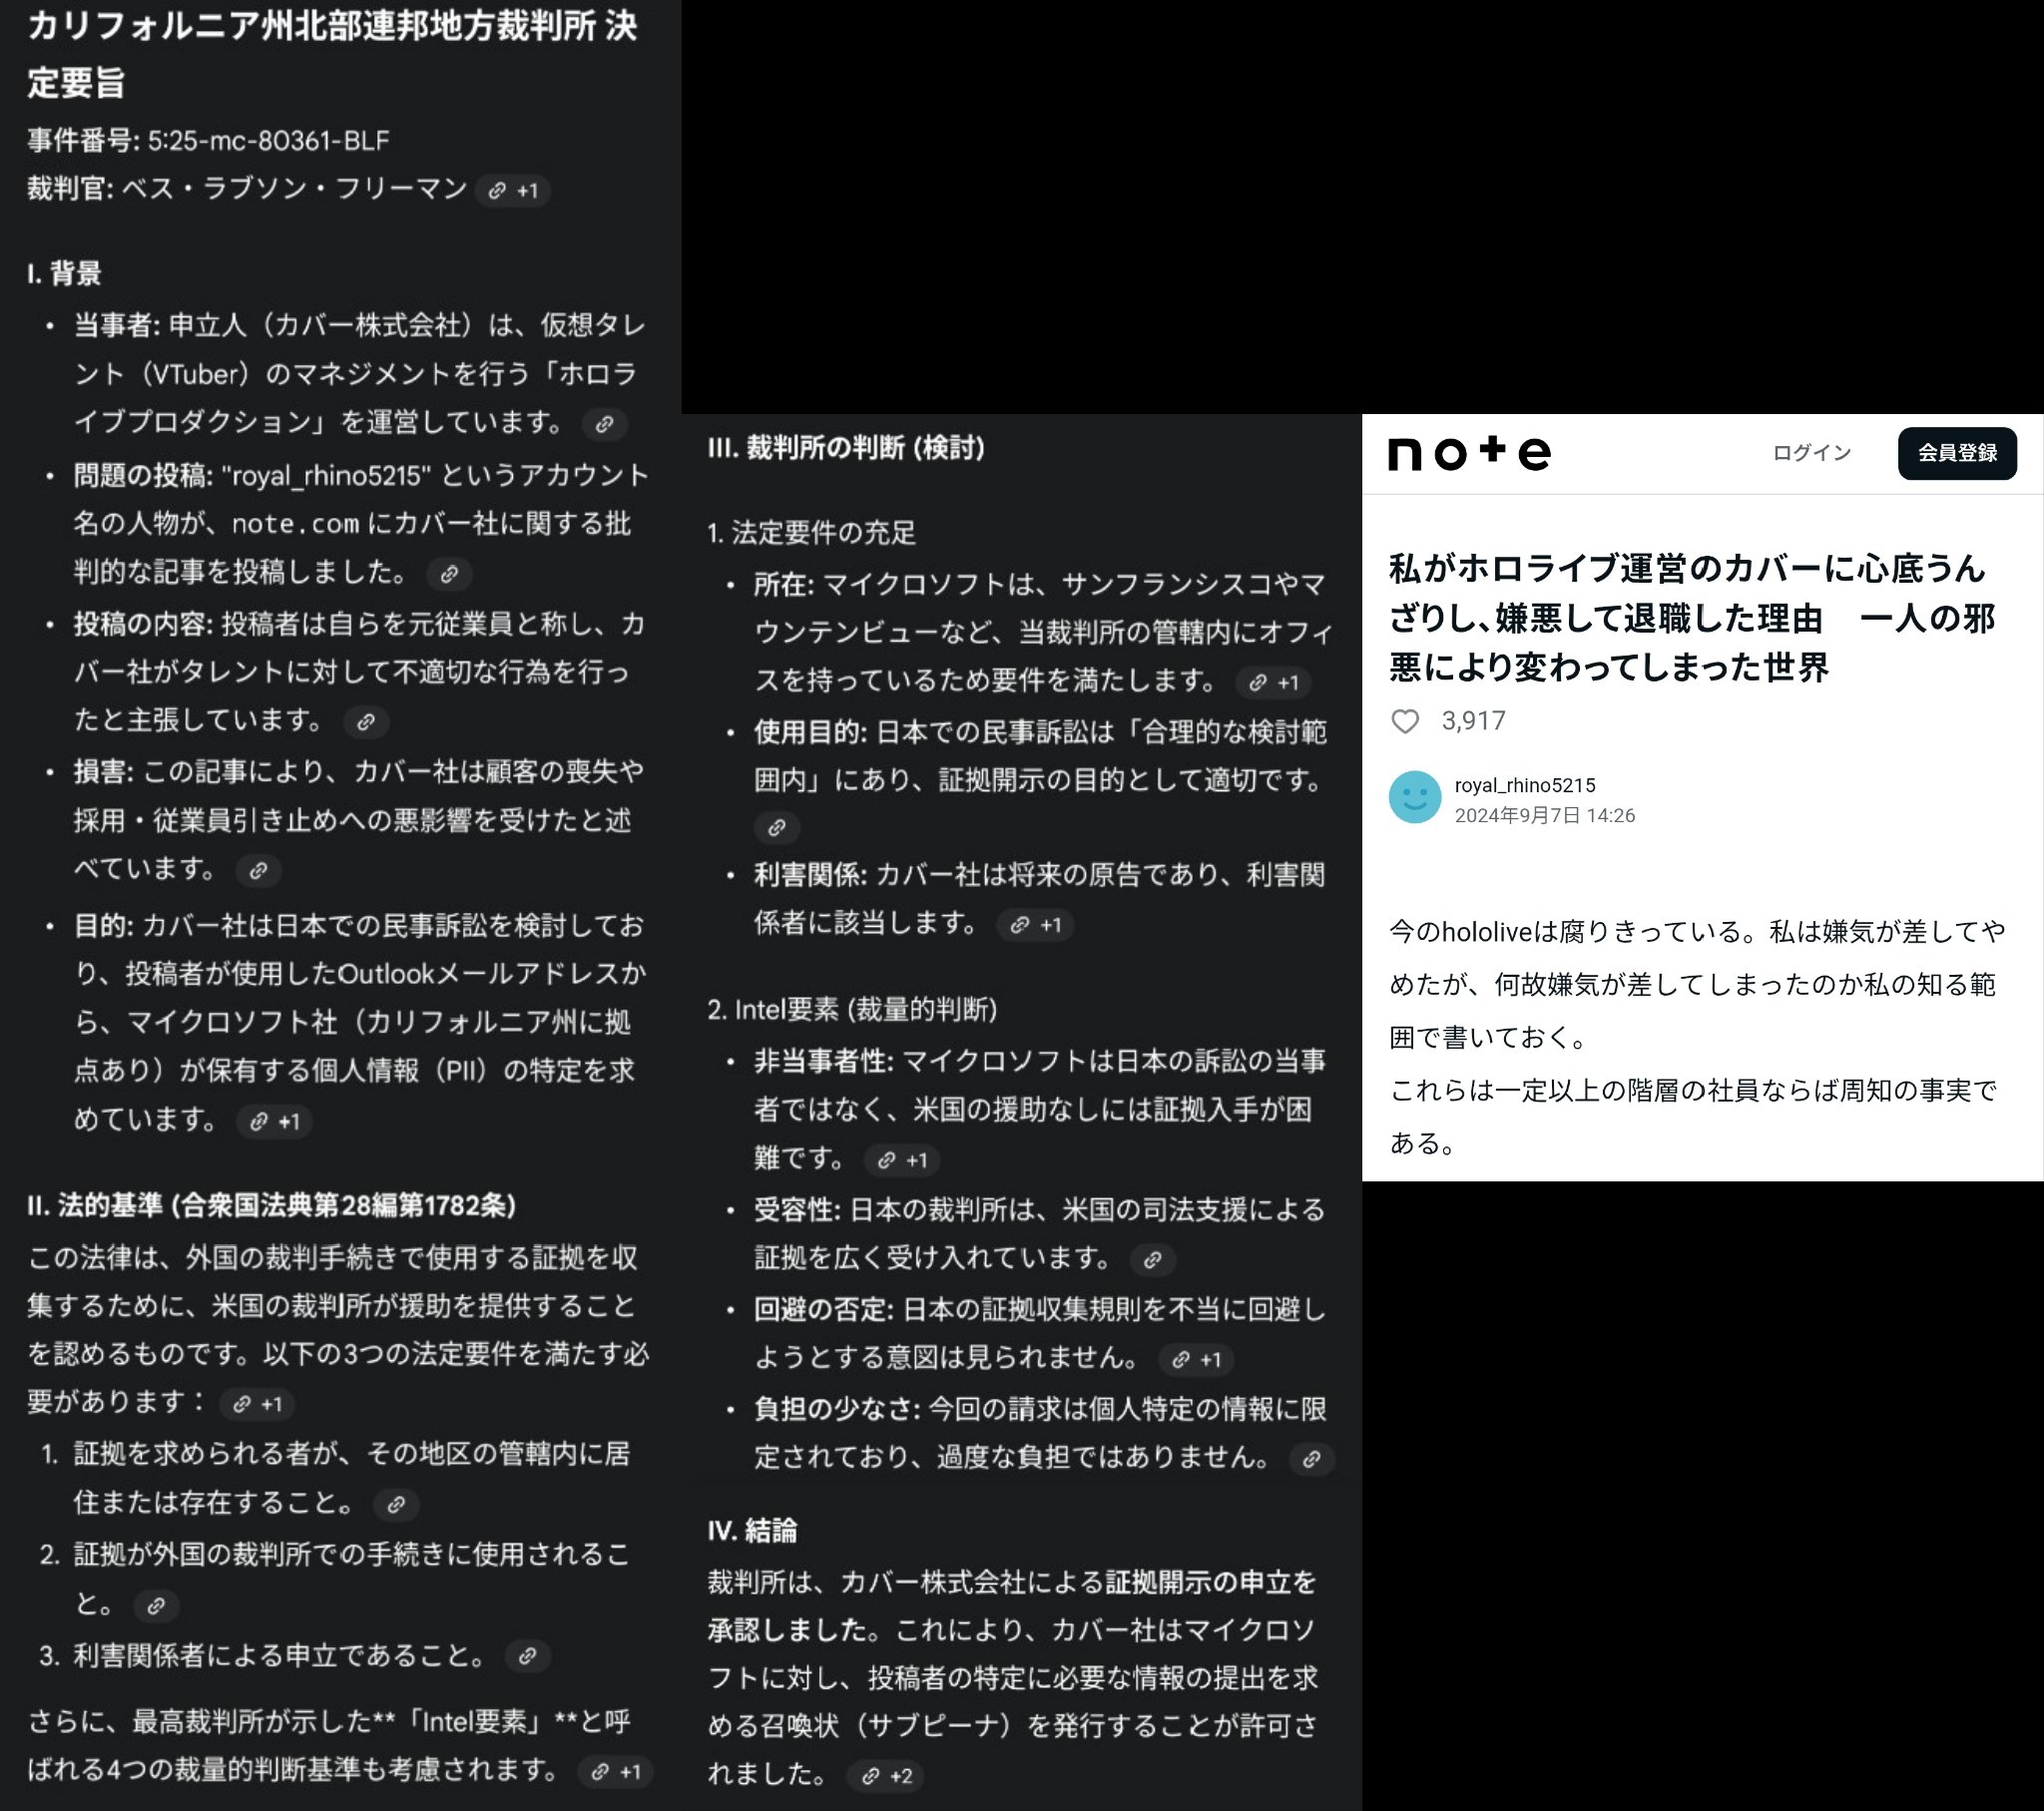Open citation link after 投稿の内容 bullet
2044x1811 pixels.
click(x=366, y=722)
